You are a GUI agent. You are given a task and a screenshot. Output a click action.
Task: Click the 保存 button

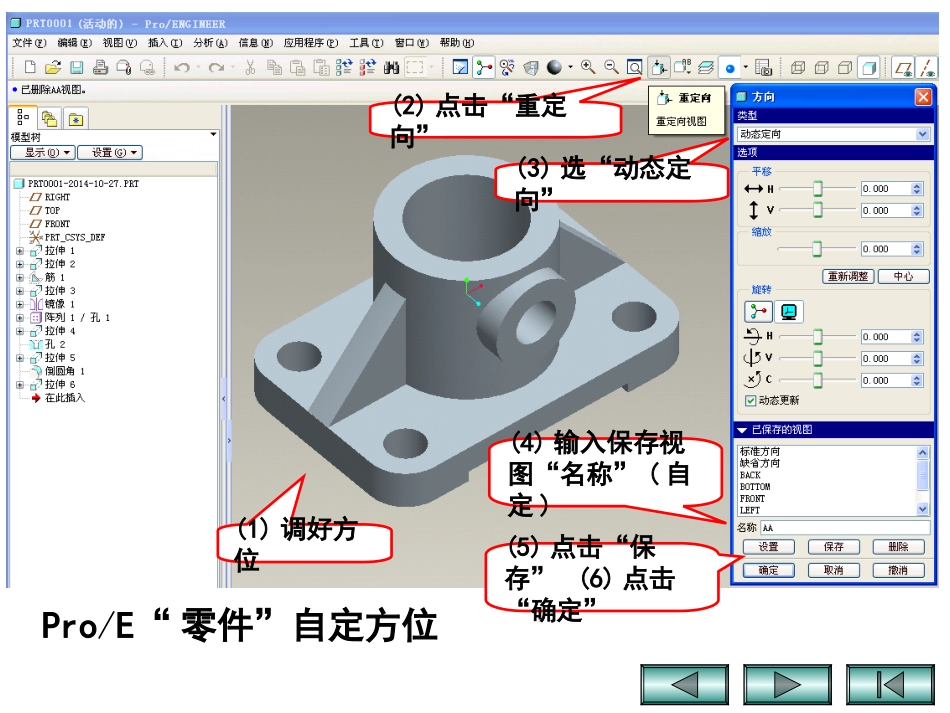(x=834, y=546)
